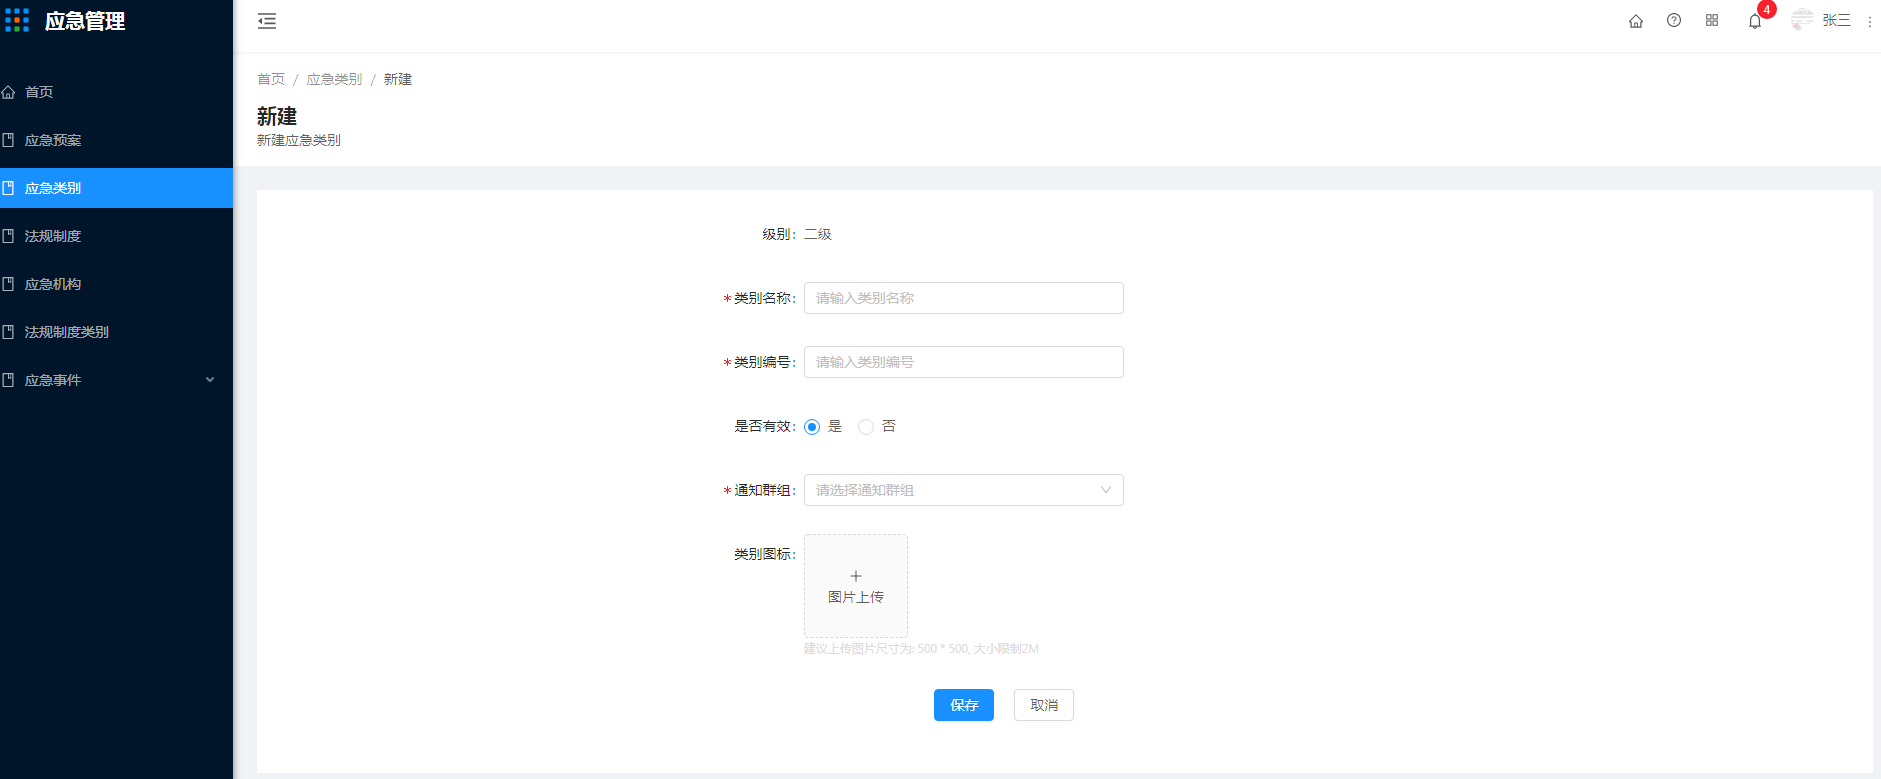The width and height of the screenshot is (1881, 779).
Task: Open the vertical three-dot more menu
Action: point(1869,21)
